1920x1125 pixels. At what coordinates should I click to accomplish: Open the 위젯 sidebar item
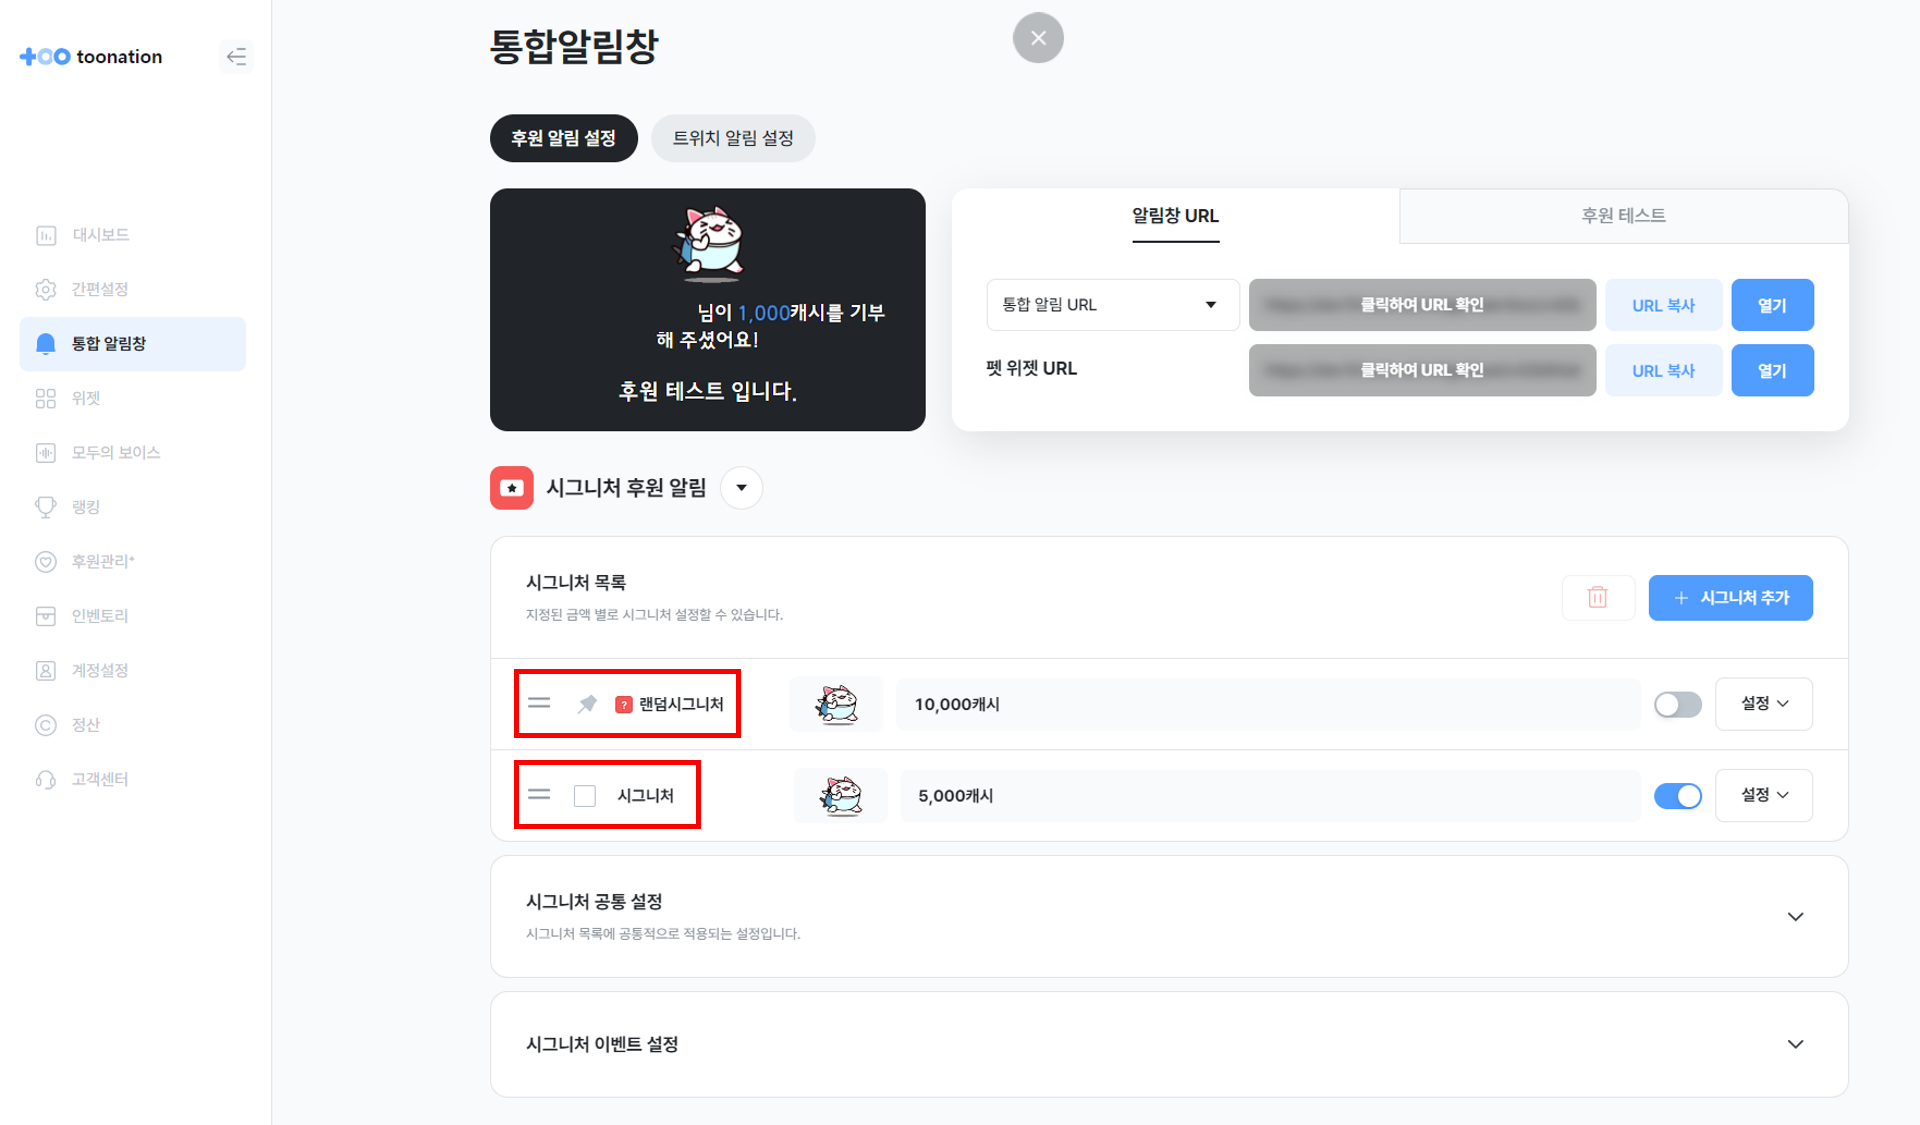pyautogui.click(x=133, y=398)
